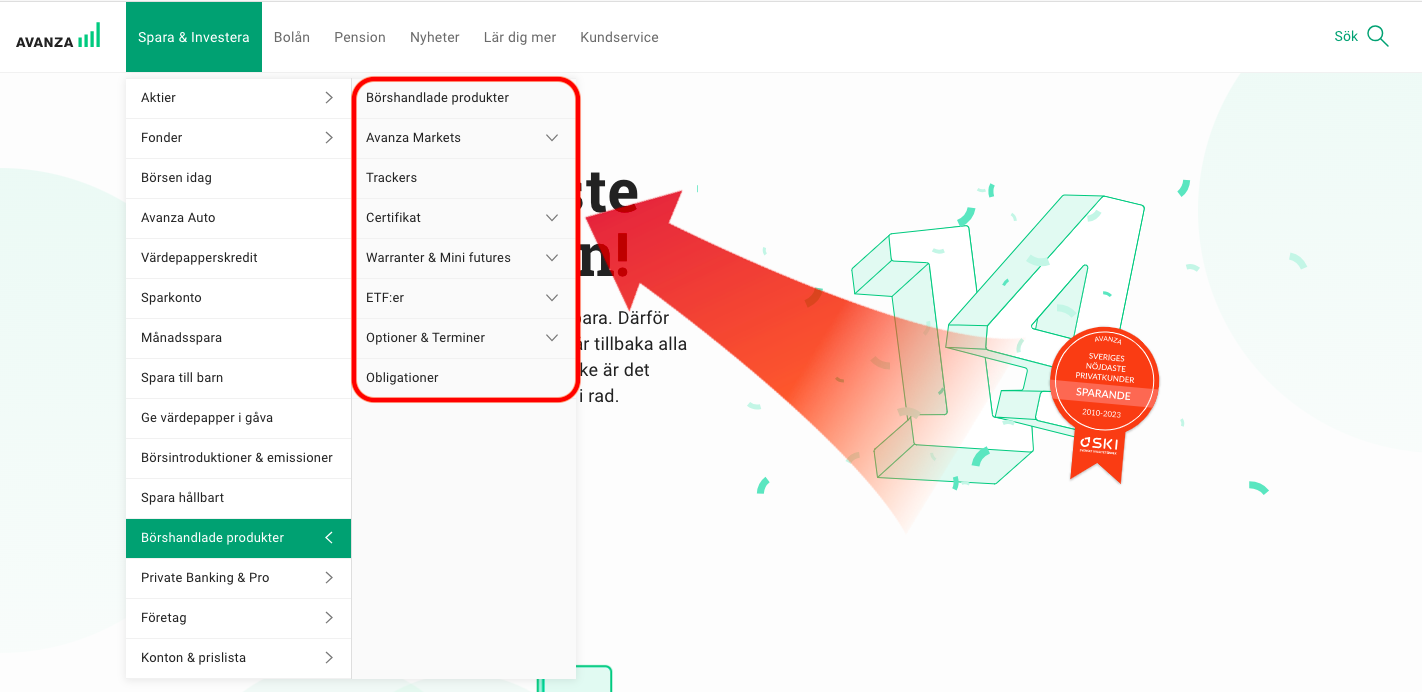The width and height of the screenshot is (1422, 692).
Task: Open Börsen idag from the menu
Action: click(x=177, y=178)
